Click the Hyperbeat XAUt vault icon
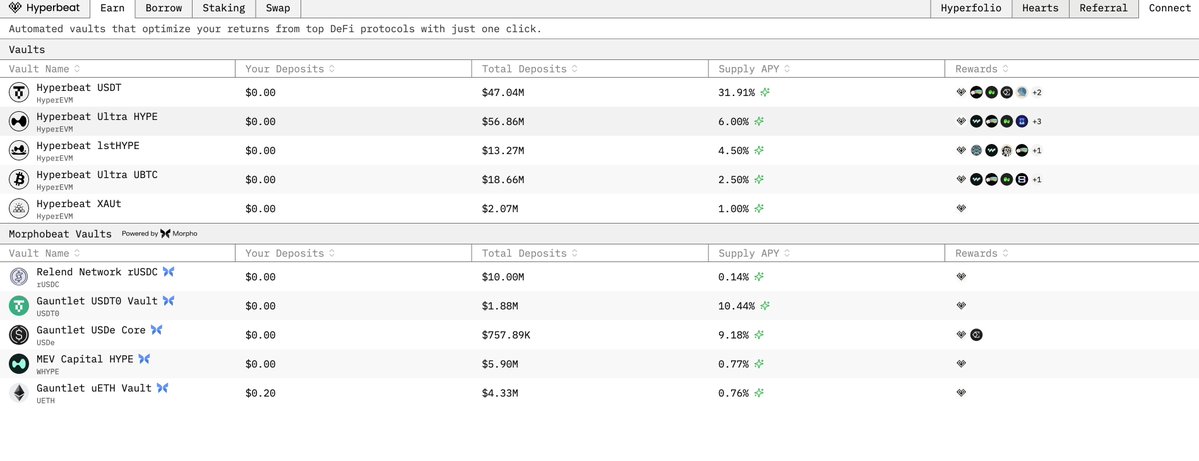The width and height of the screenshot is (1199, 461). (x=18, y=209)
